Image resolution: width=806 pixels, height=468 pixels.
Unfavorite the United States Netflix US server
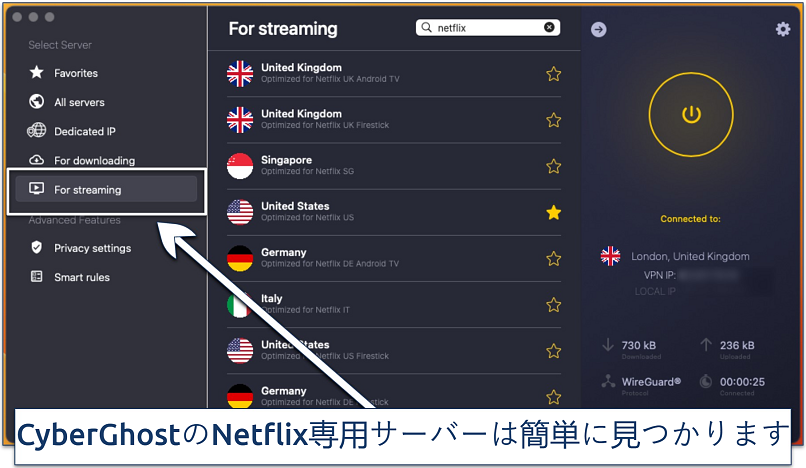(553, 212)
